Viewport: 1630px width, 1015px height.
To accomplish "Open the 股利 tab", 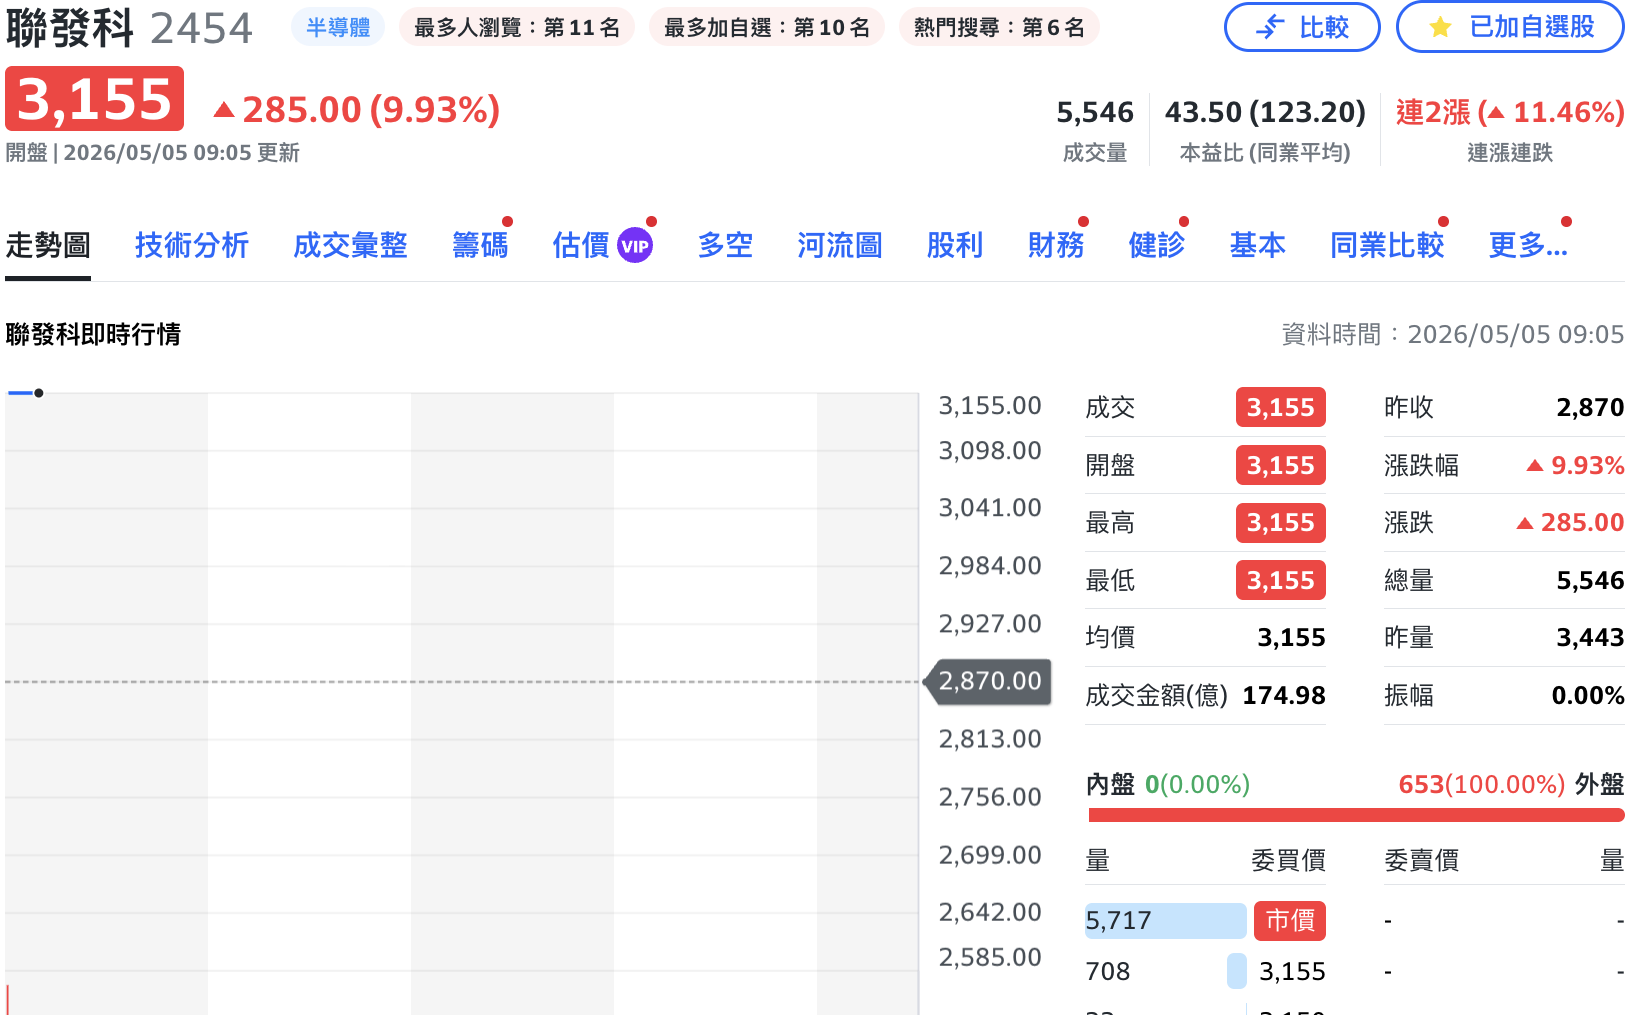I will click(955, 245).
